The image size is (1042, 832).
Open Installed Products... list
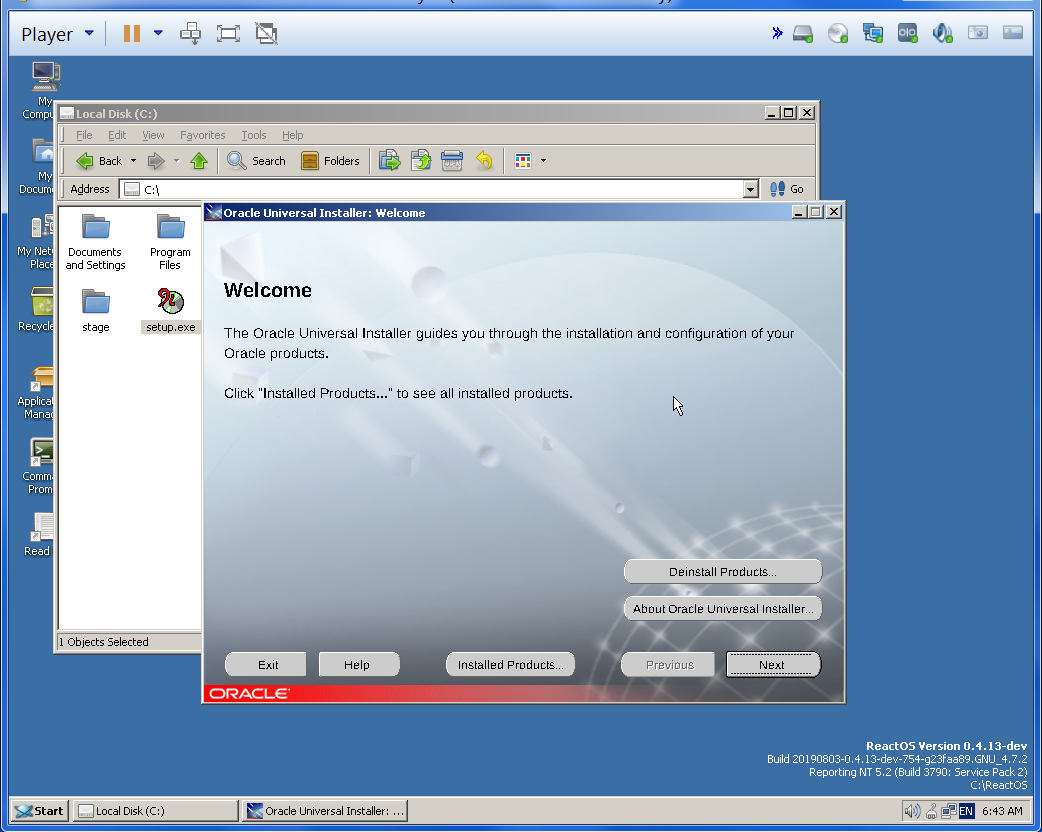pos(510,665)
